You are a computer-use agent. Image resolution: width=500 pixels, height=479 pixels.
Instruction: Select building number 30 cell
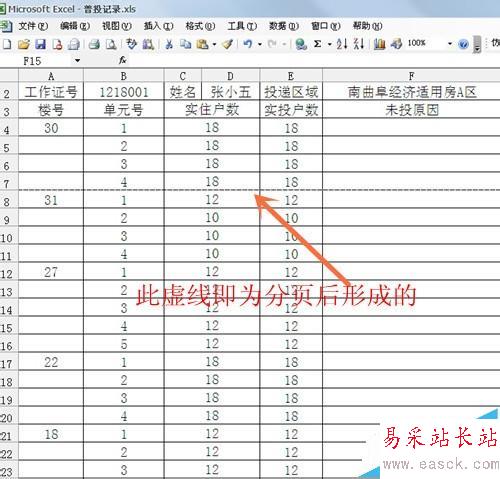tap(51, 128)
